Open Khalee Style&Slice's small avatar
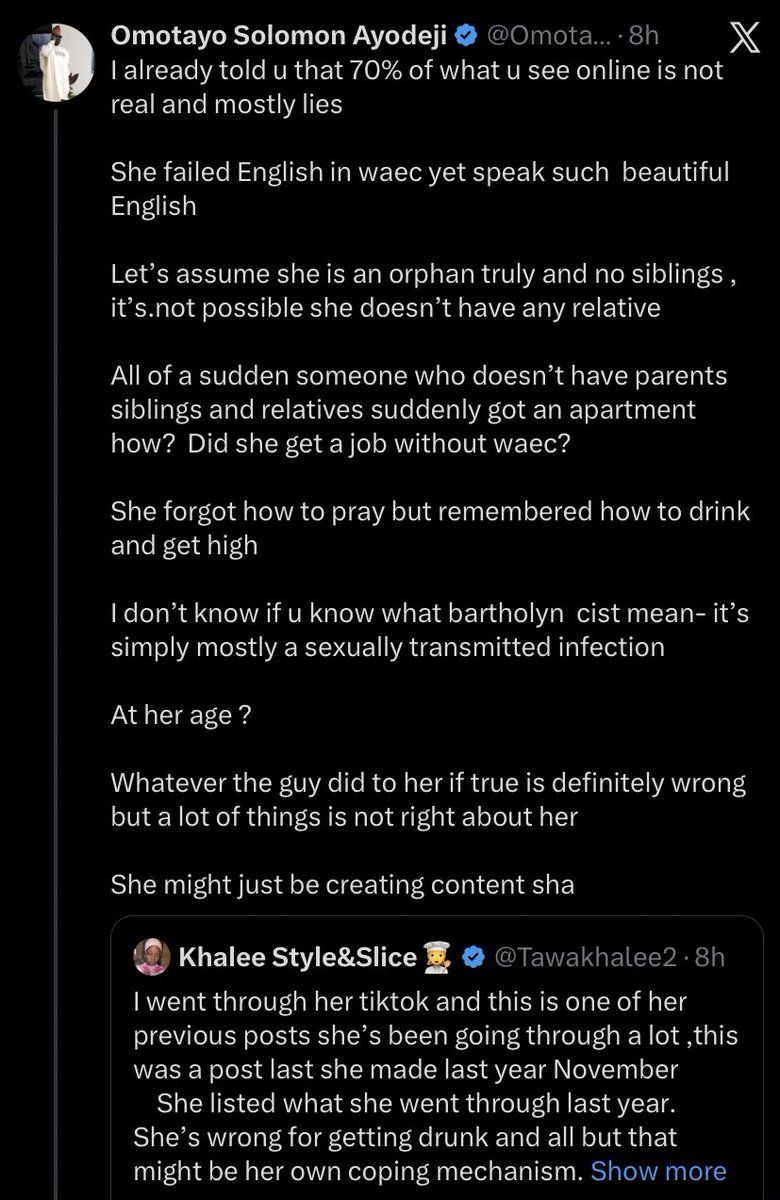Image resolution: width=780 pixels, height=1200 pixels. [152, 957]
